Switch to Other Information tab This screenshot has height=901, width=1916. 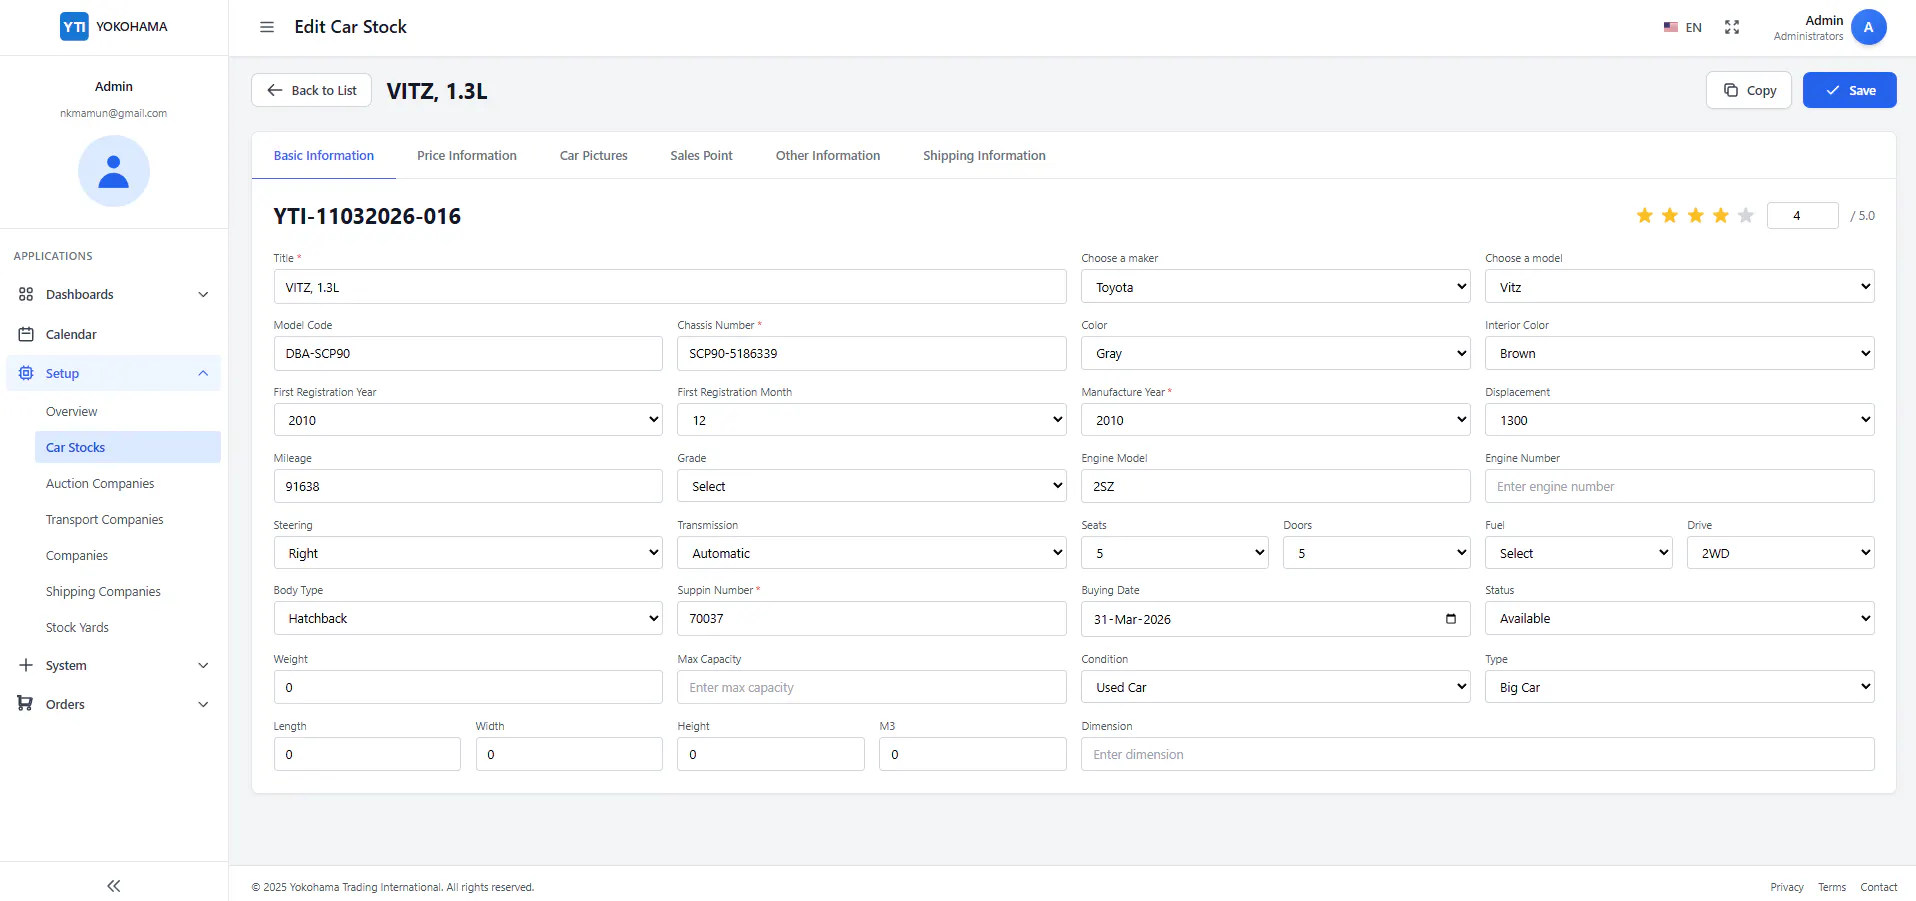(828, 155)
